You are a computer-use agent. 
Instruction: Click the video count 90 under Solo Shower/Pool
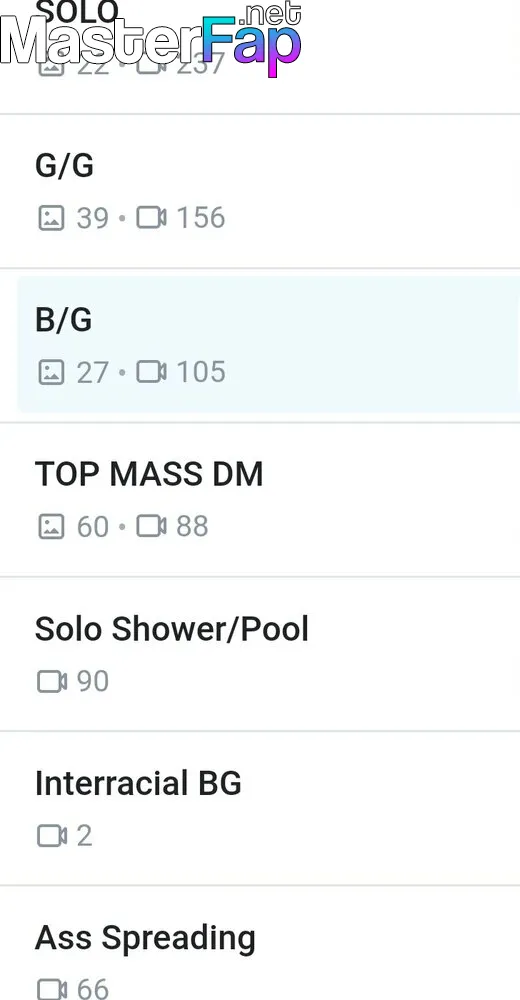(93, 681)
